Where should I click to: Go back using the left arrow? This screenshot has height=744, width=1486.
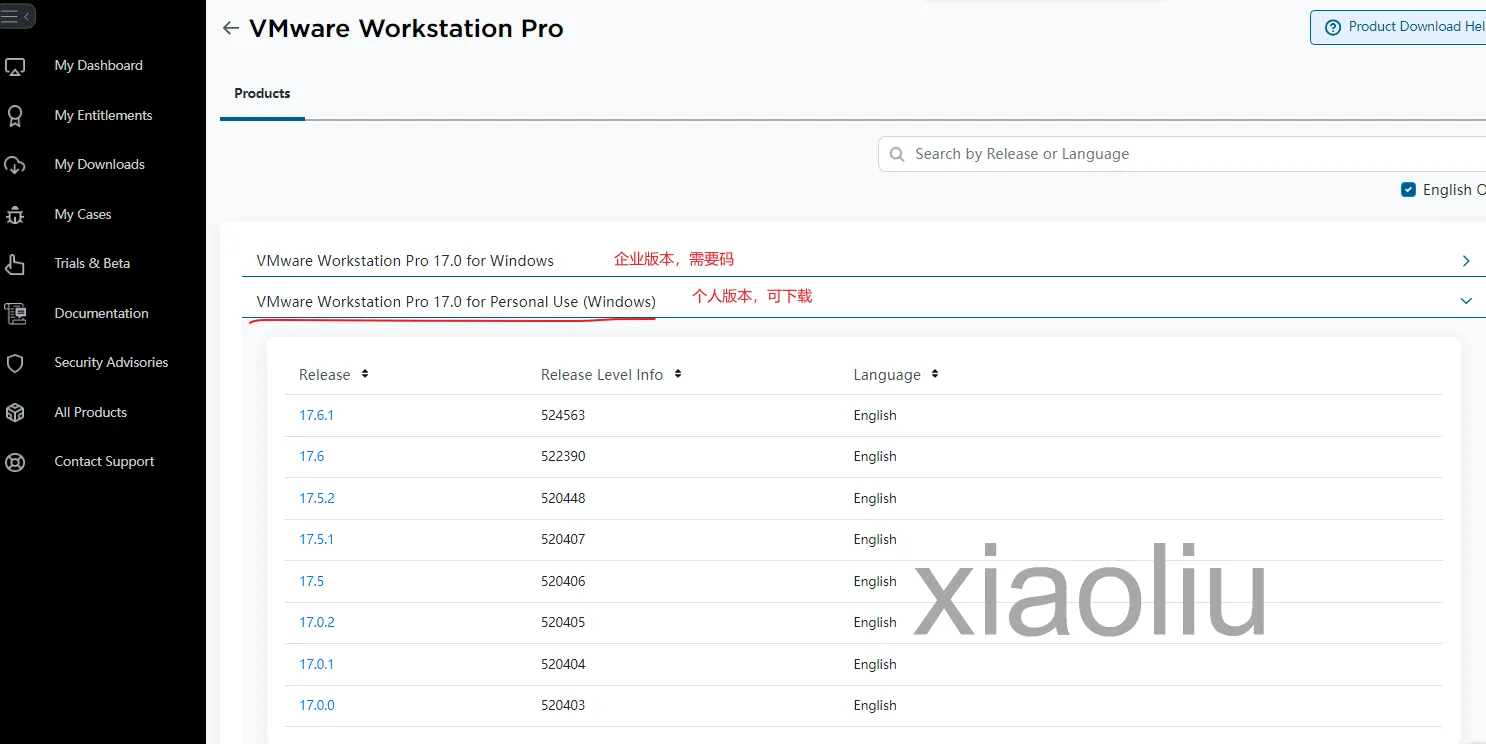231,28
